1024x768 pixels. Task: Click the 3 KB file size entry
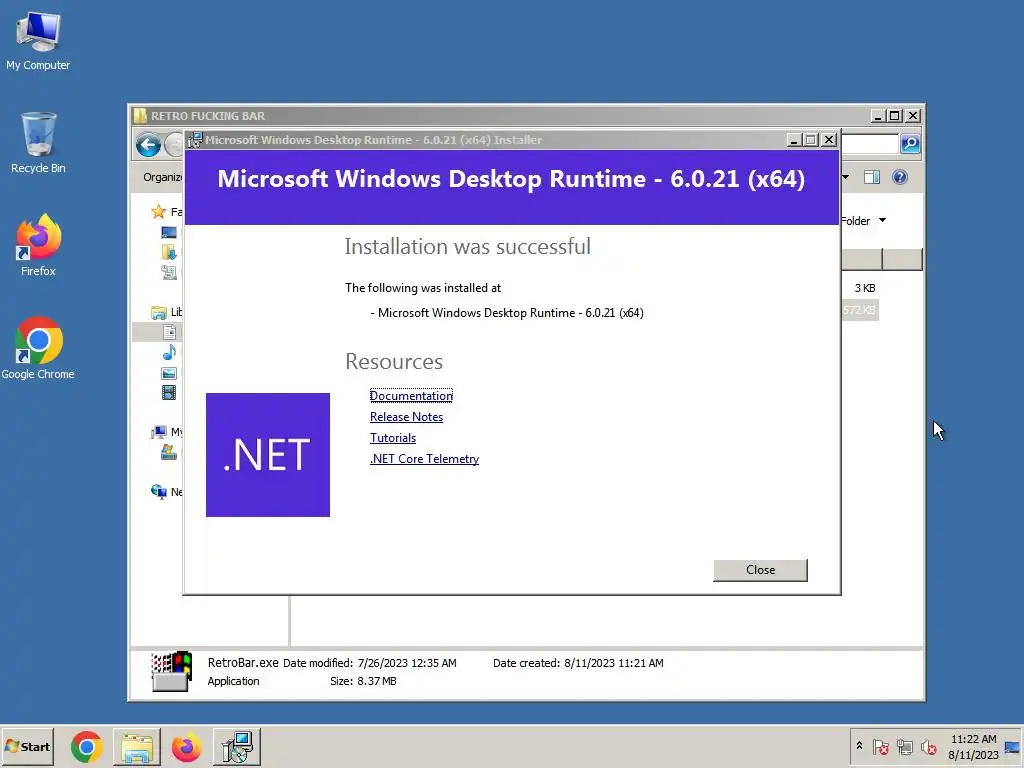coord(865,288)
